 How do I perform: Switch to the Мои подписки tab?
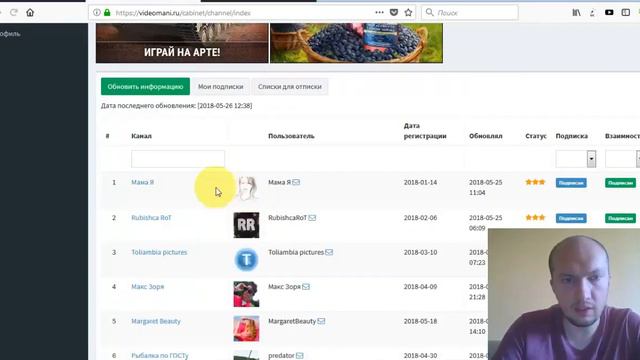[x=220, y=87]
